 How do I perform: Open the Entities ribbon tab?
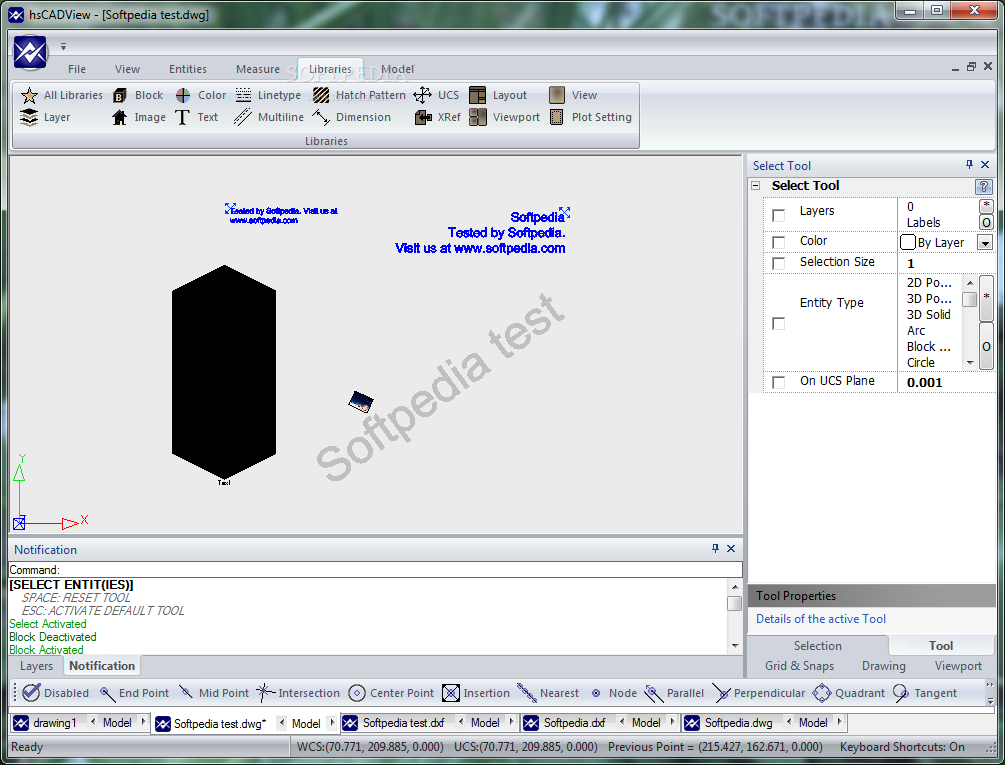188,69
